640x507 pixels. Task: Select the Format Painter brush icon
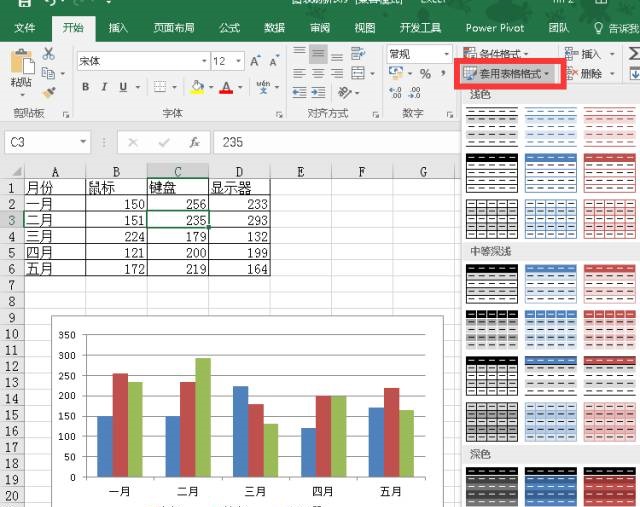point(49,93)
